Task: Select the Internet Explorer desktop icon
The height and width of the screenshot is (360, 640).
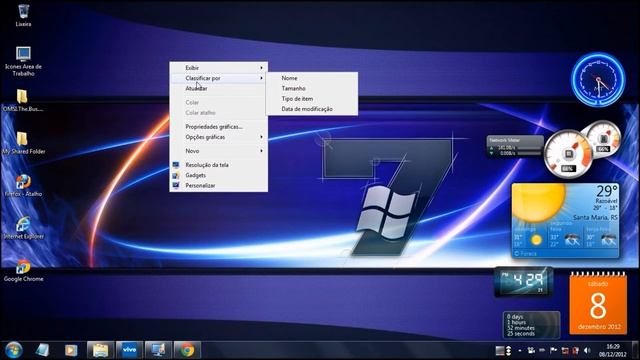Action: pos(23,228)
